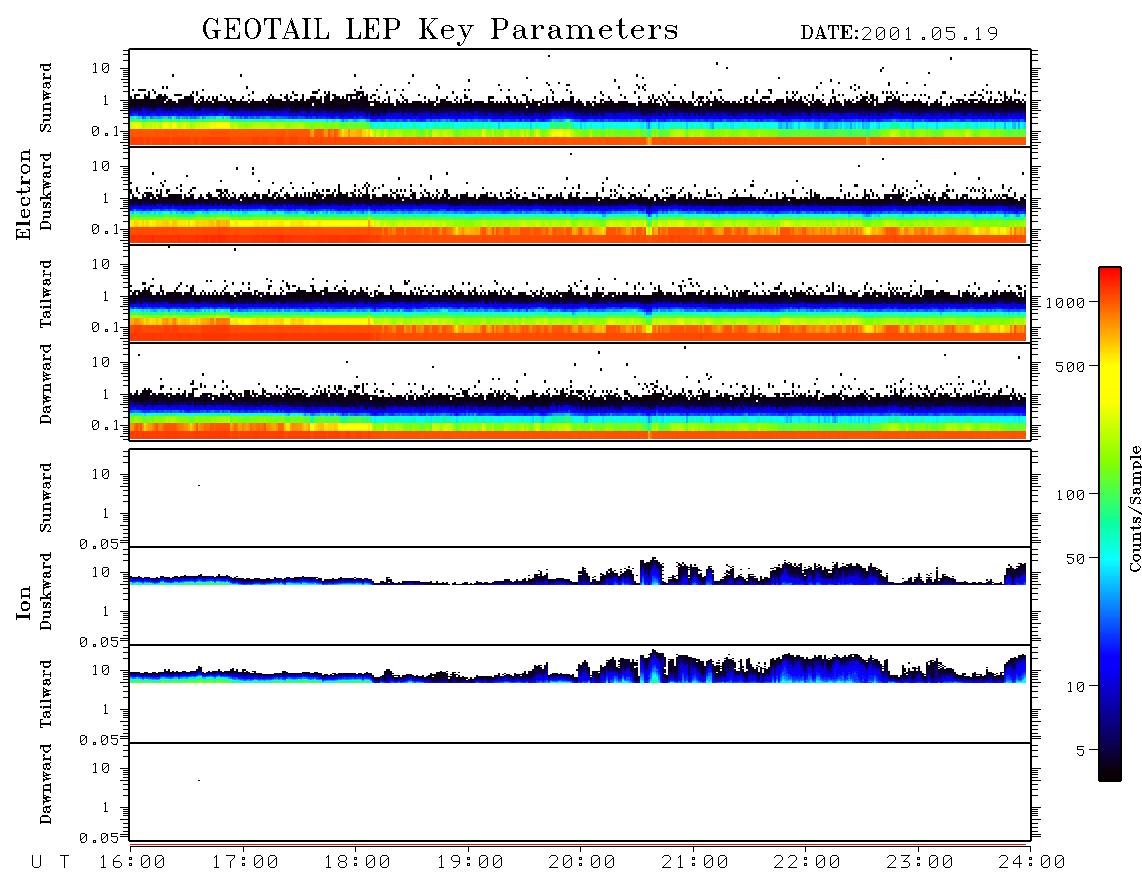The image size is (1142, 880).
Task: Click the Ion 'Sunward' panel label
Action: 46,498
